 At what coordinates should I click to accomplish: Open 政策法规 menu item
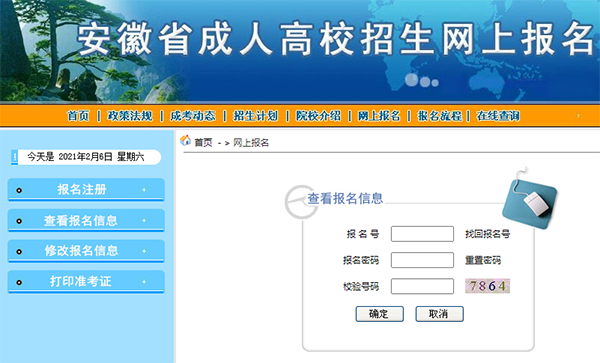(x=130, y=116)
